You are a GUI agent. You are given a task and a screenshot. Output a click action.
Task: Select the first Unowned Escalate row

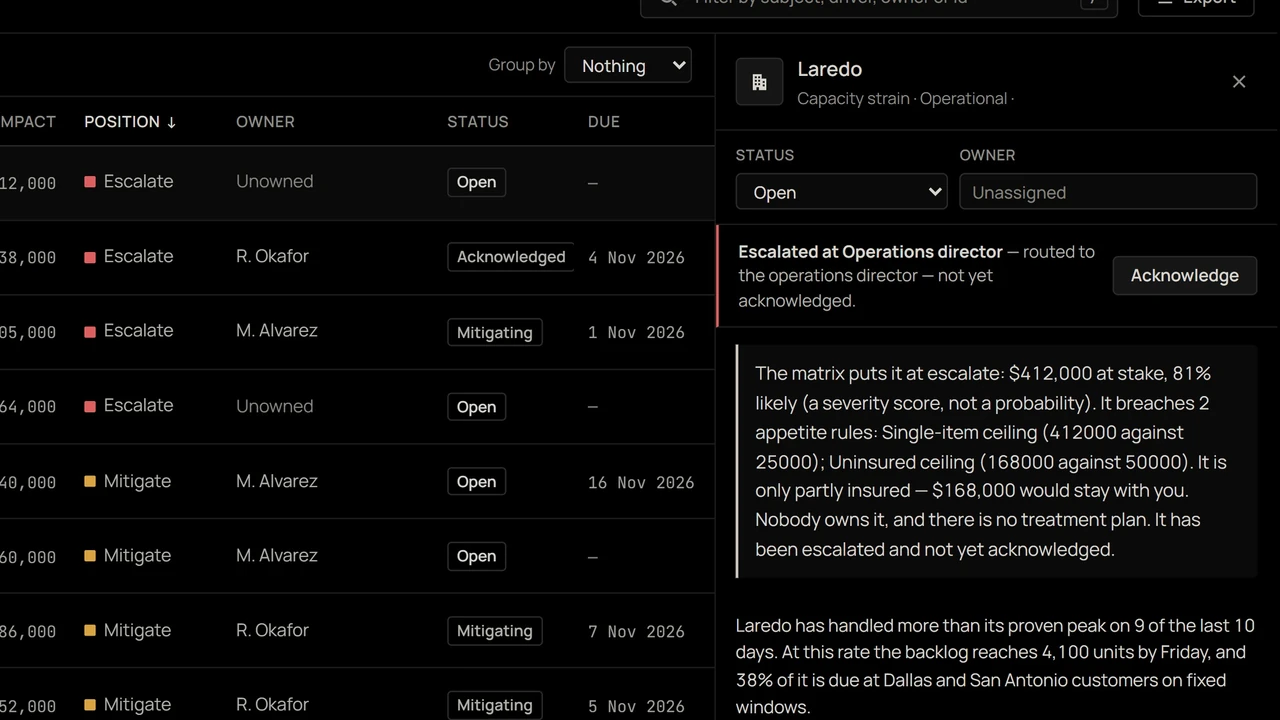coord(357,182)
